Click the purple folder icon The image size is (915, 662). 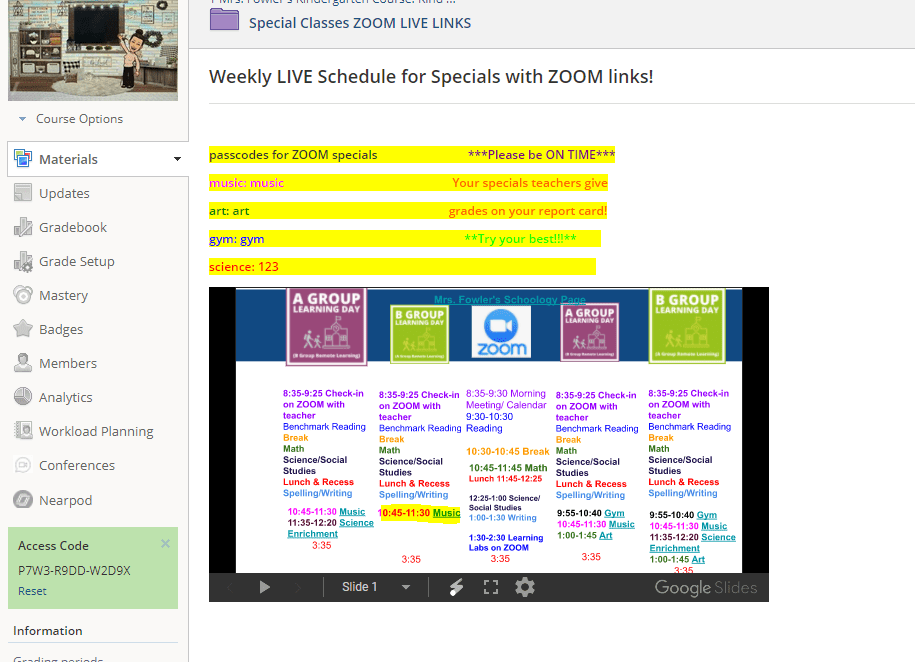[x=224, y=20]
